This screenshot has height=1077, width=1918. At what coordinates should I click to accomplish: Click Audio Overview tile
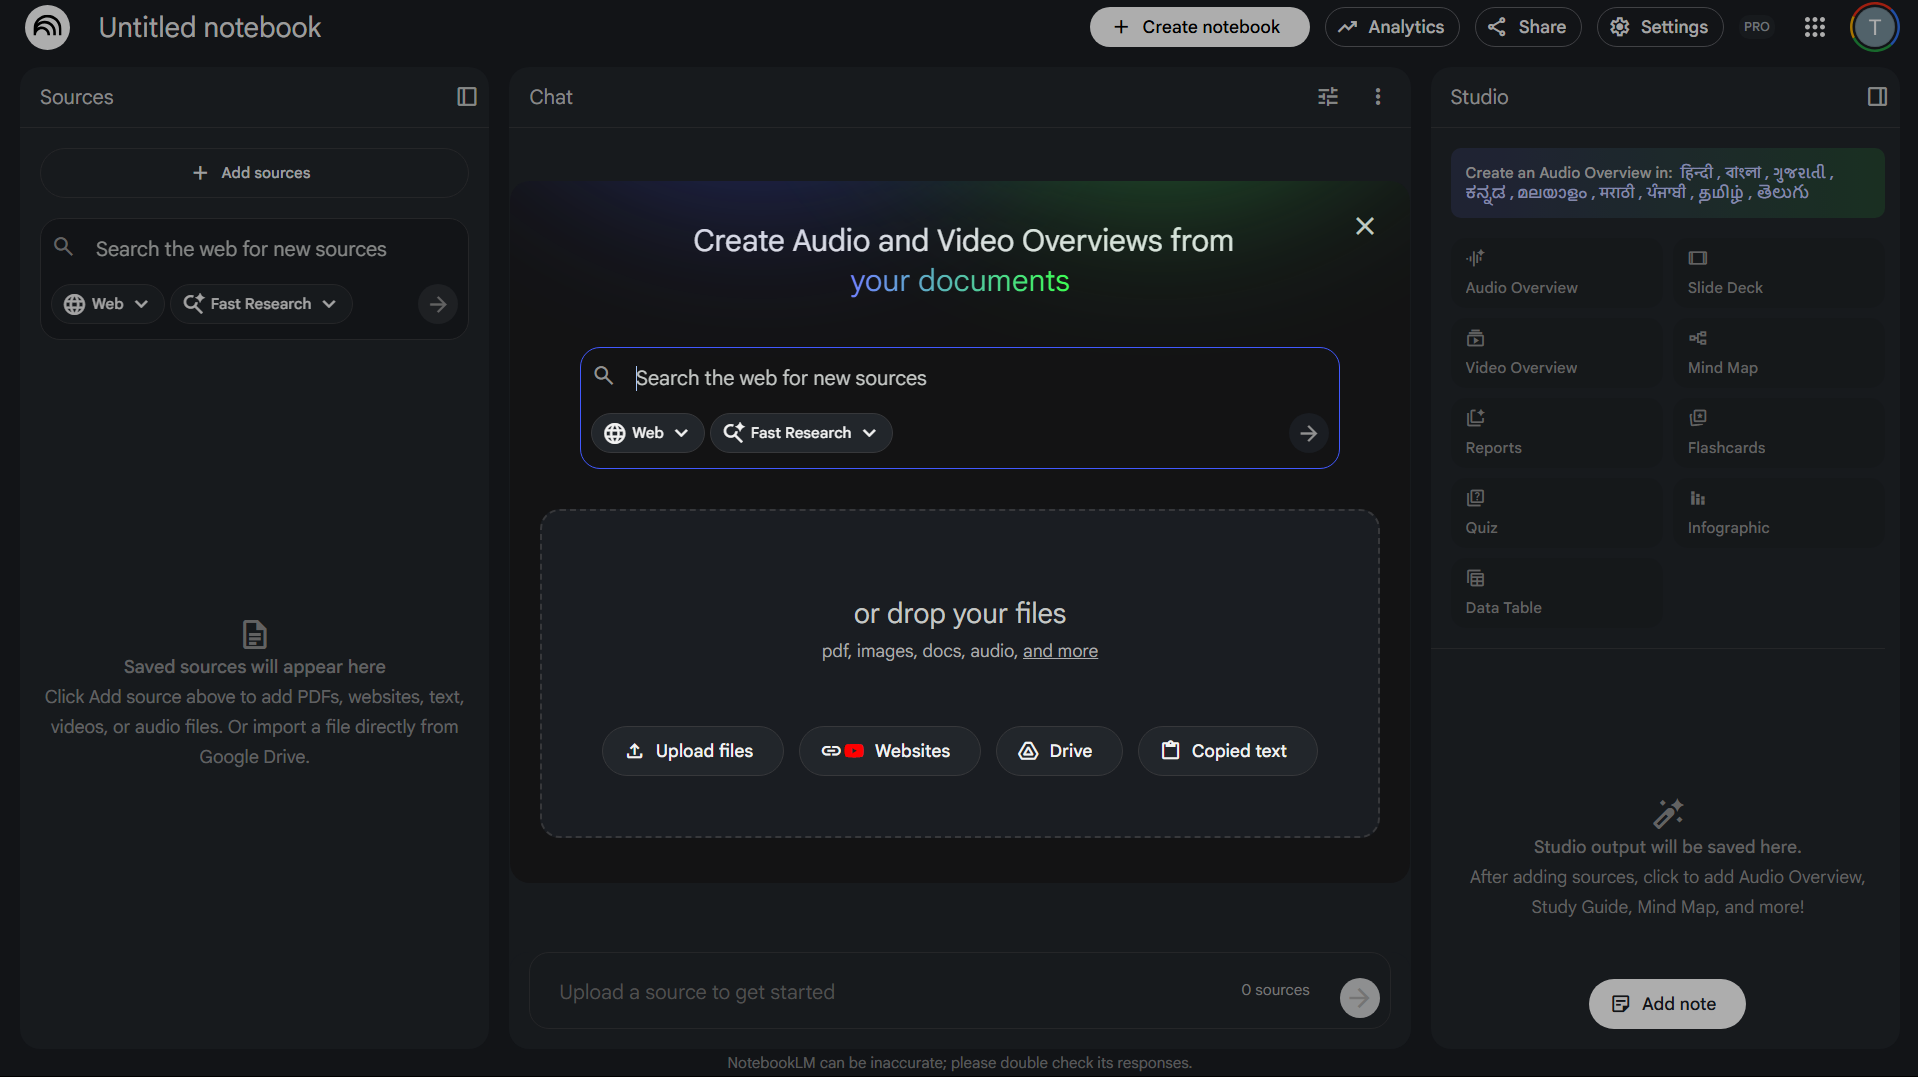1557,272
